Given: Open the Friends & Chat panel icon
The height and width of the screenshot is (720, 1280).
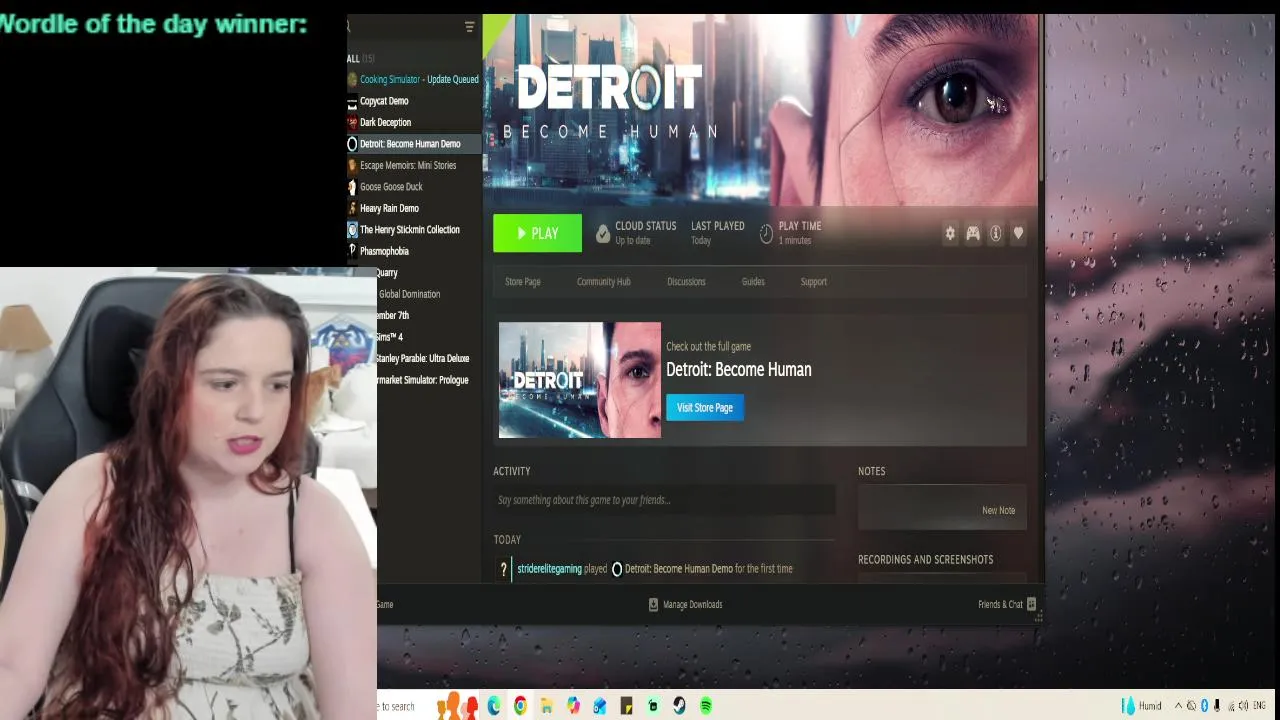Looking at the screenshot, I should point(1031,604).
